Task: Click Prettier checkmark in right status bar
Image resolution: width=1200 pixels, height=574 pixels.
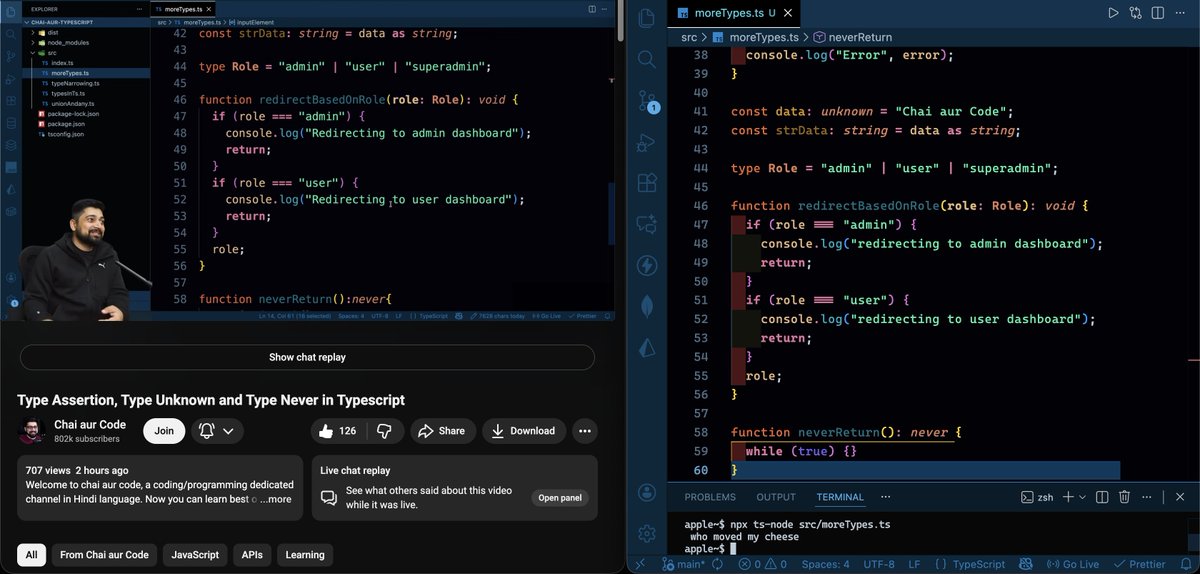Action: coord(1138,564)
